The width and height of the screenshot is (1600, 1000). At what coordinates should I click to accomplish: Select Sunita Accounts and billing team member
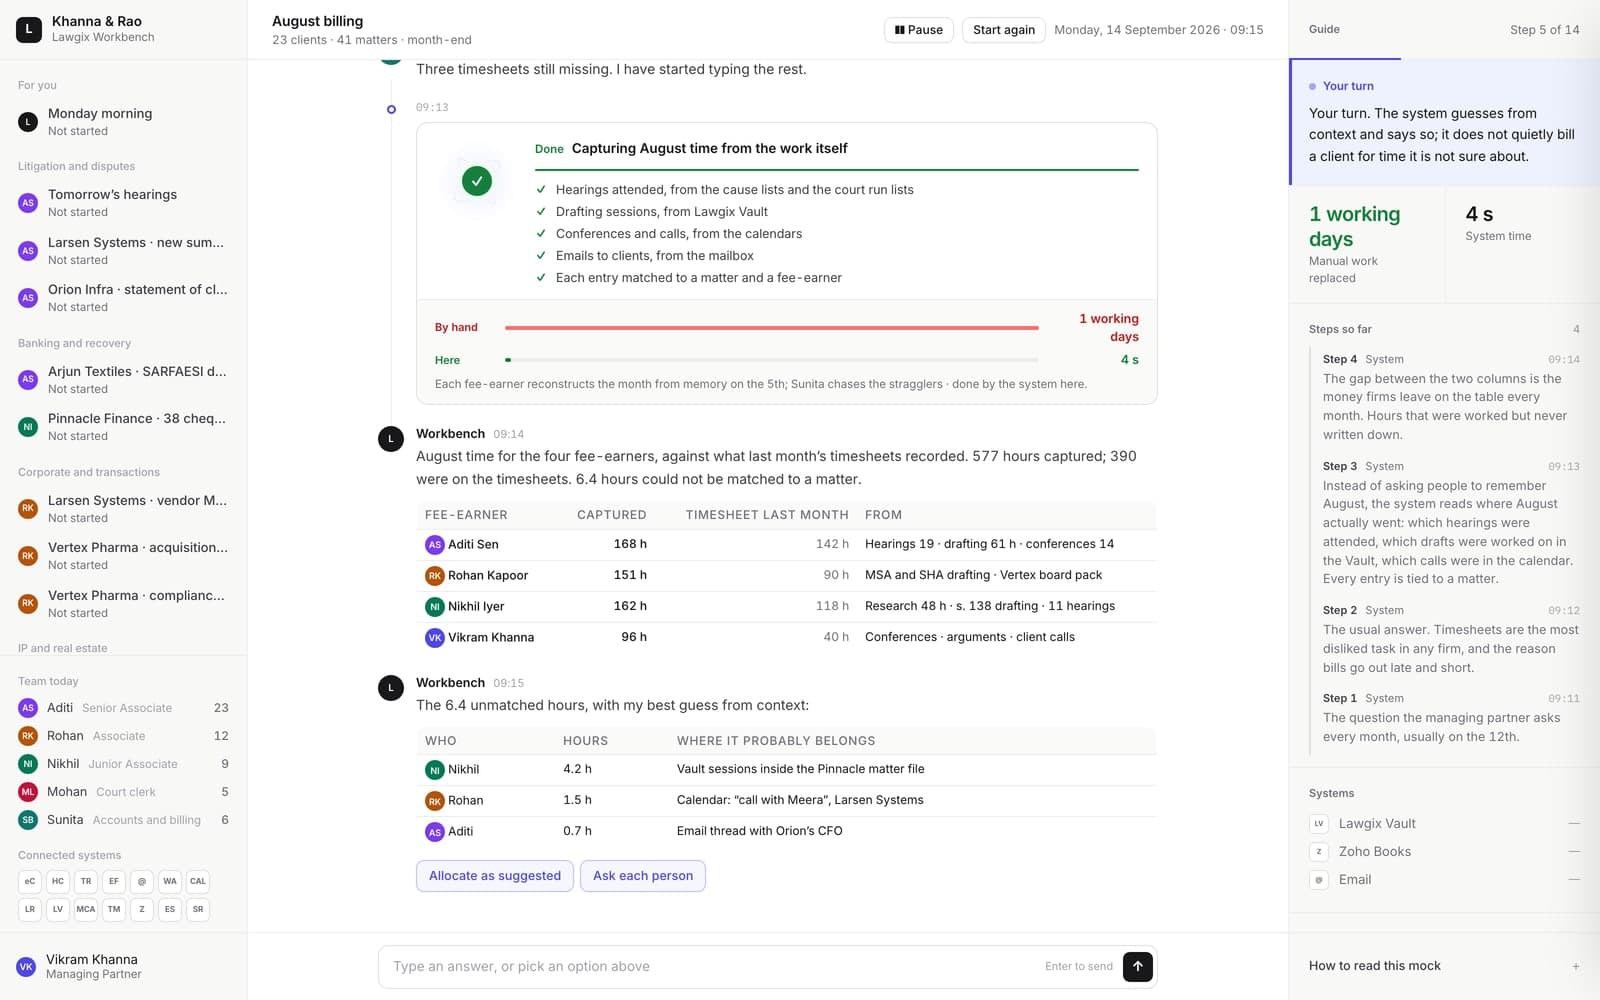click(x=124, y=820)
